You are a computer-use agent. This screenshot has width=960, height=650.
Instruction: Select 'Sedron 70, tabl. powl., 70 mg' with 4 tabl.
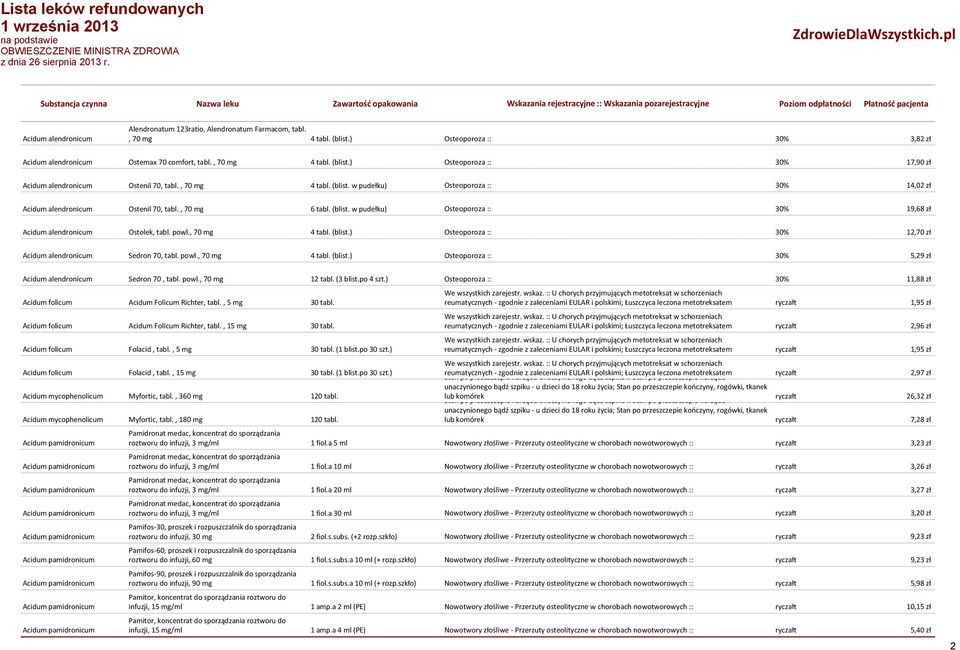(174, 255)
